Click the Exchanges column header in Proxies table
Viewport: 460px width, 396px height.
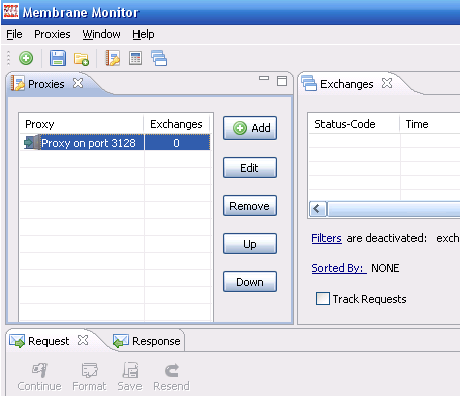(177, 124)
